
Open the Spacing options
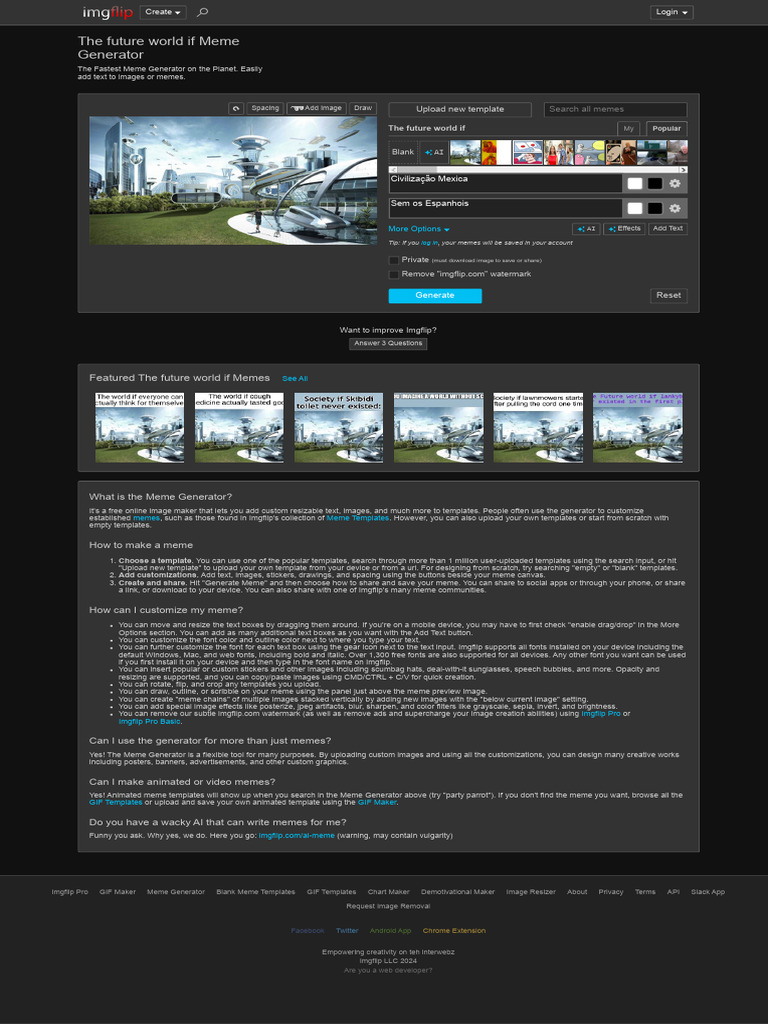click(265, 108)
